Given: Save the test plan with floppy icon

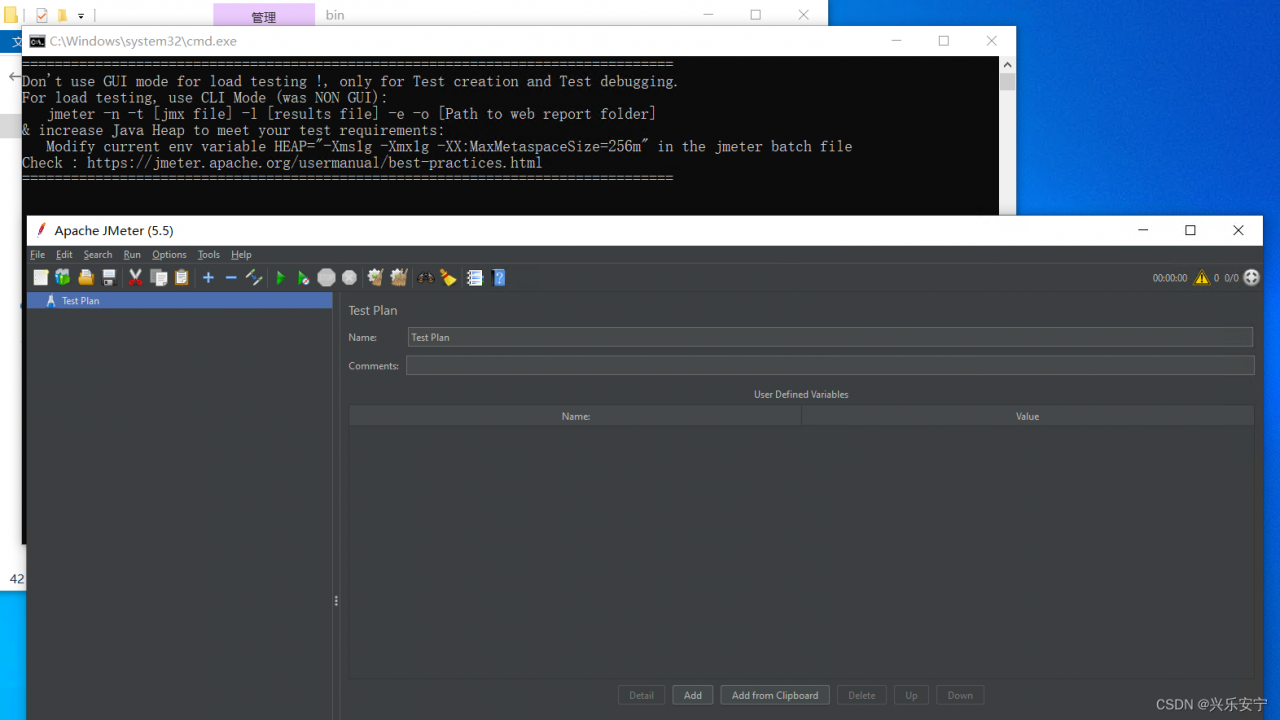Looking at the screenshot, I should click(109, 278).
